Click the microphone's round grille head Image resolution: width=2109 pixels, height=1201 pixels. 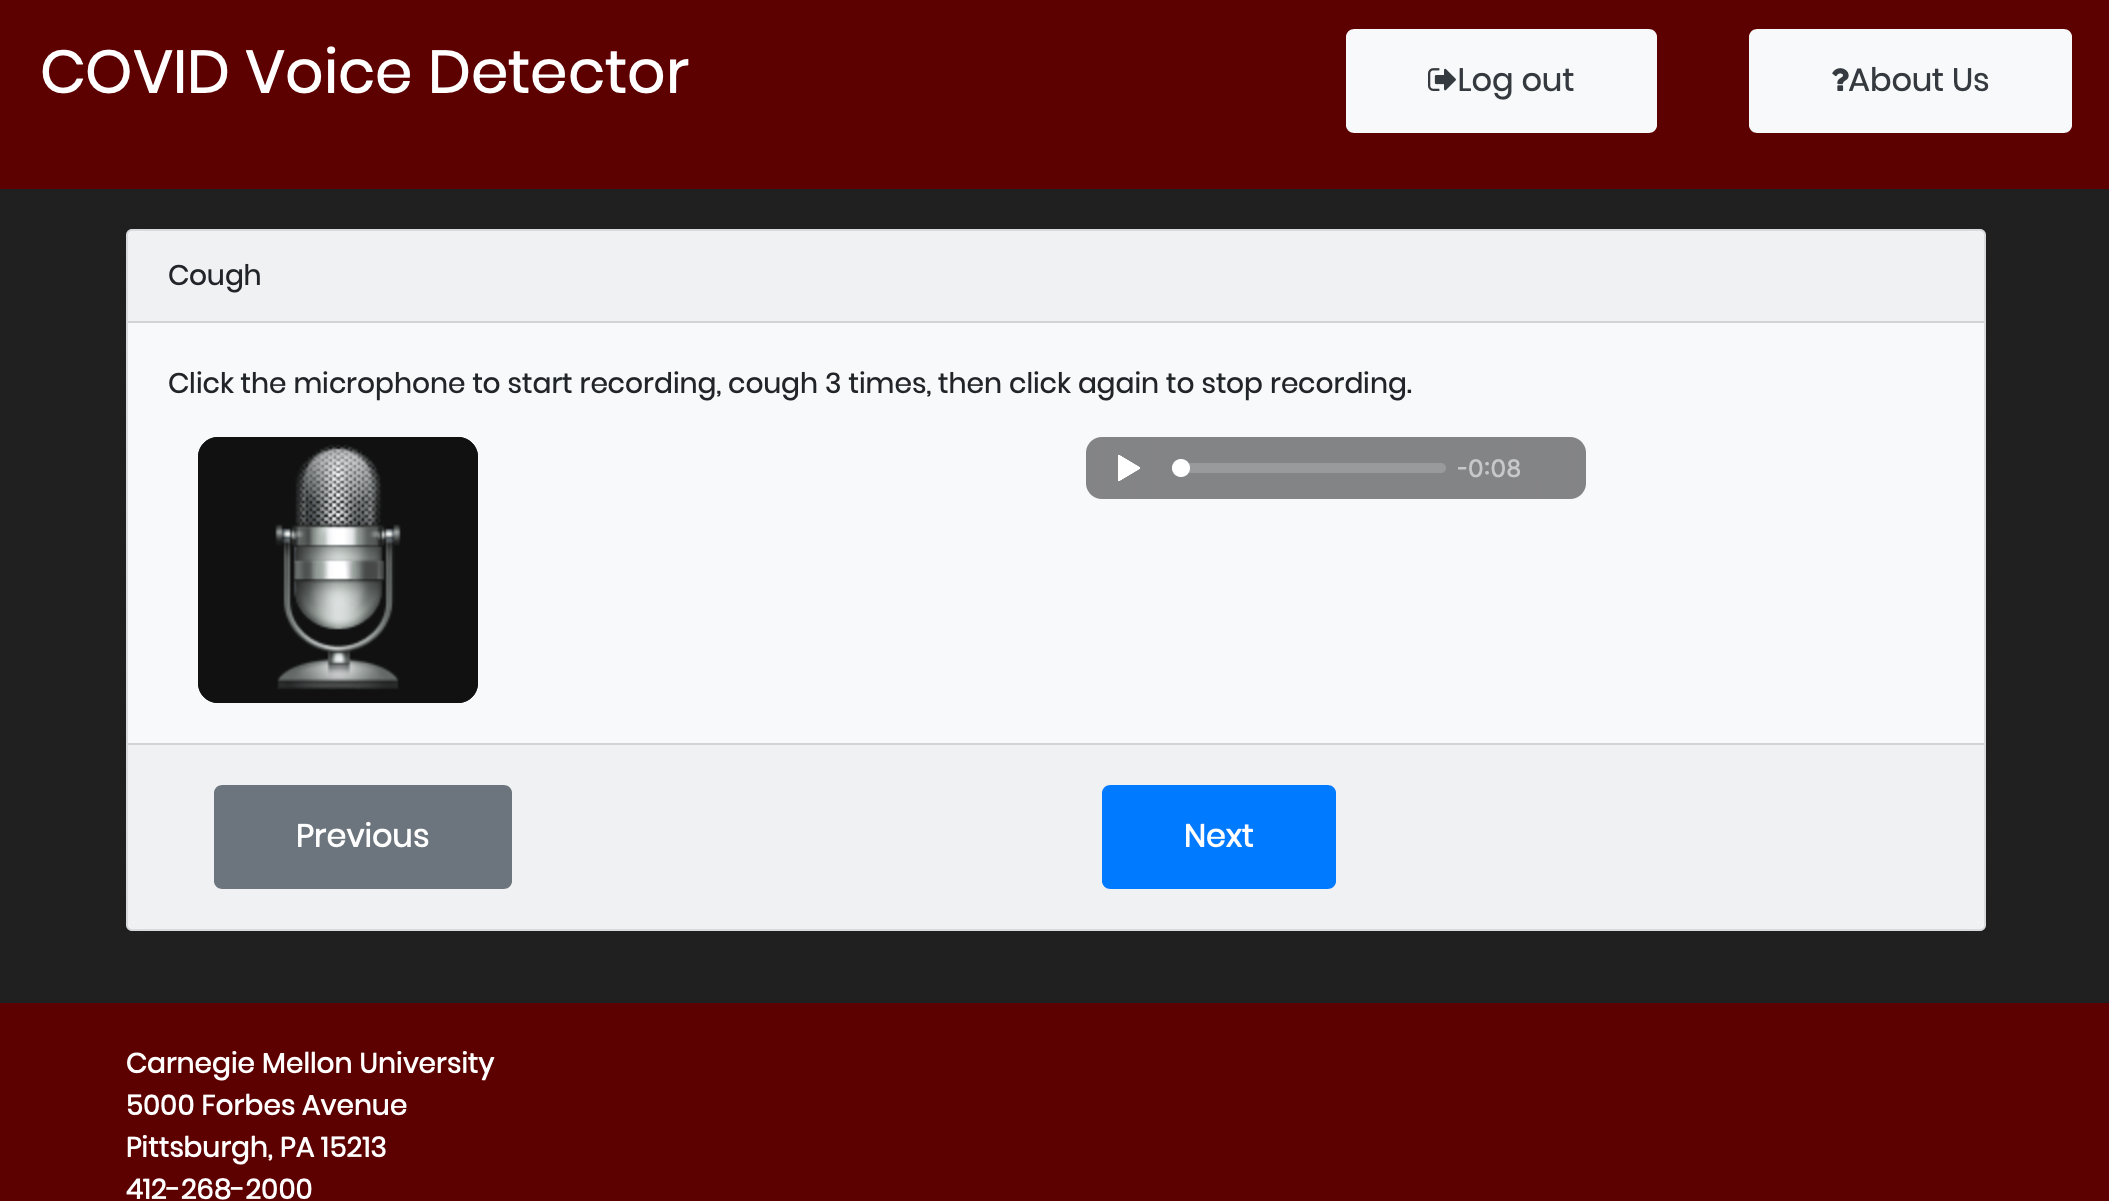[338, 485]
